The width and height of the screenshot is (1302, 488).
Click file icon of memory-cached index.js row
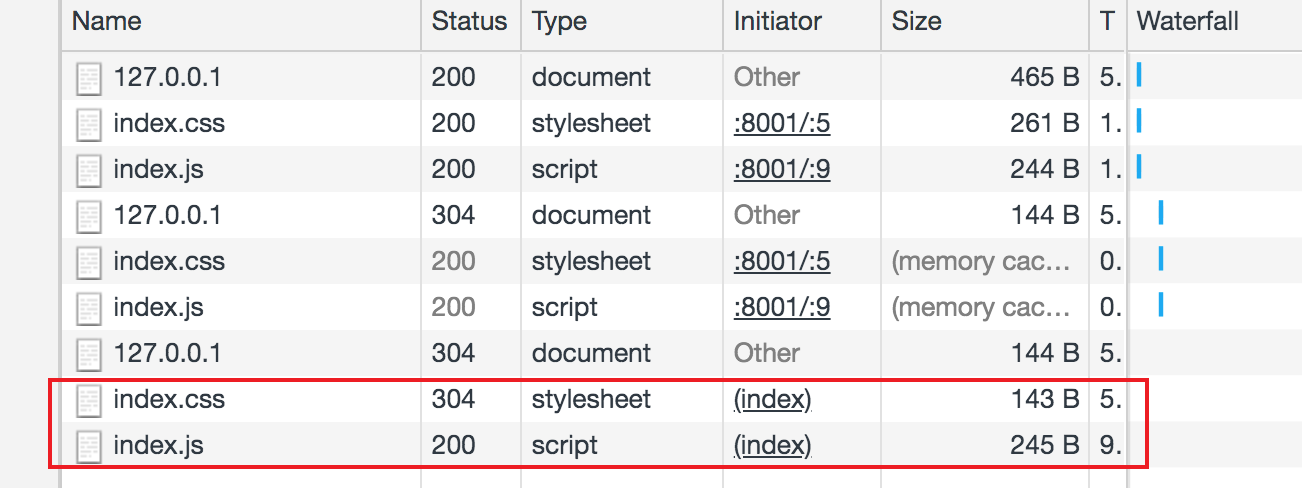point(89,308)
